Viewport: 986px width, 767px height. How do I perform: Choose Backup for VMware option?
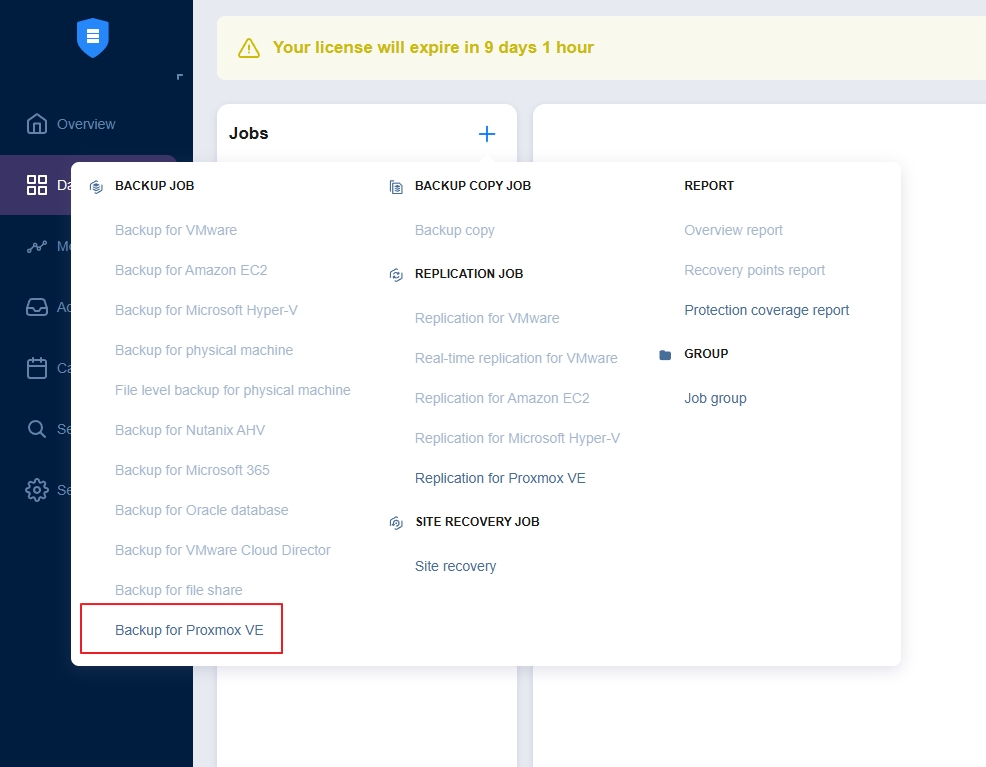[176, 230]
